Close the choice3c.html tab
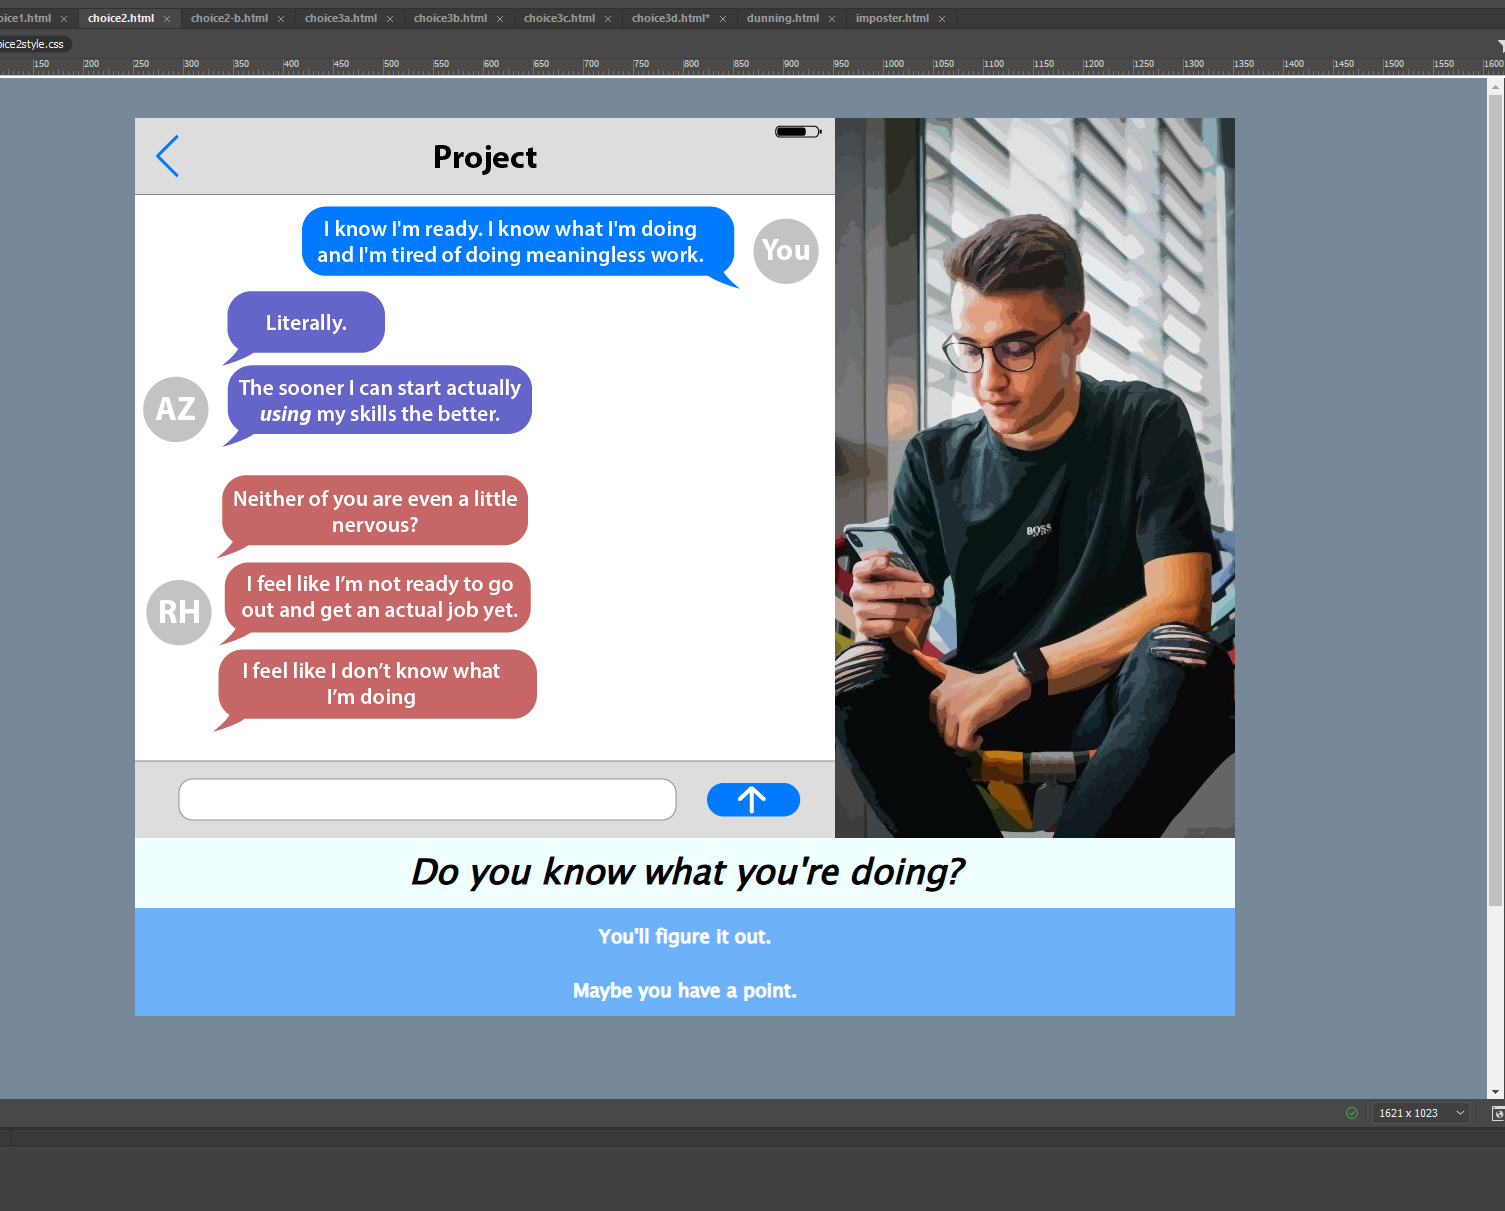This screenshot has height=1211, width=1505. coord(608,19)
